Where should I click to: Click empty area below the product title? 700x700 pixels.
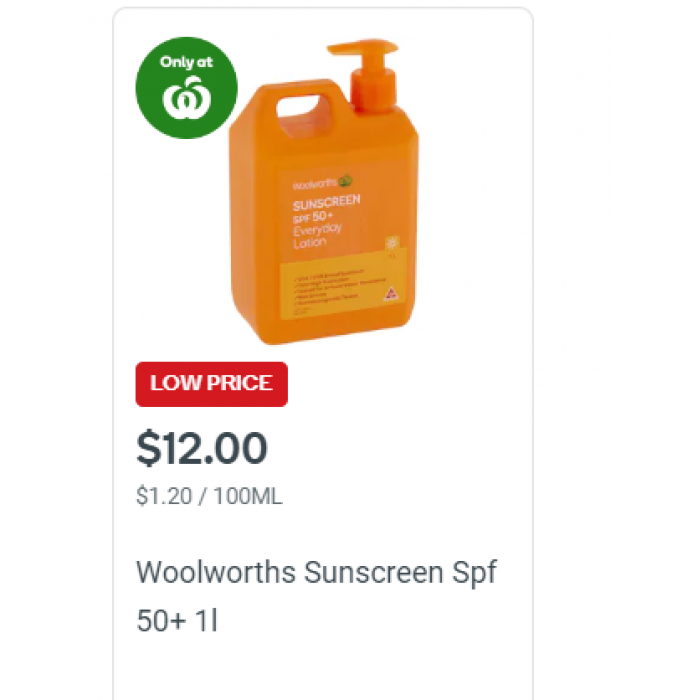pyautogui.click(x=322, y=667)
